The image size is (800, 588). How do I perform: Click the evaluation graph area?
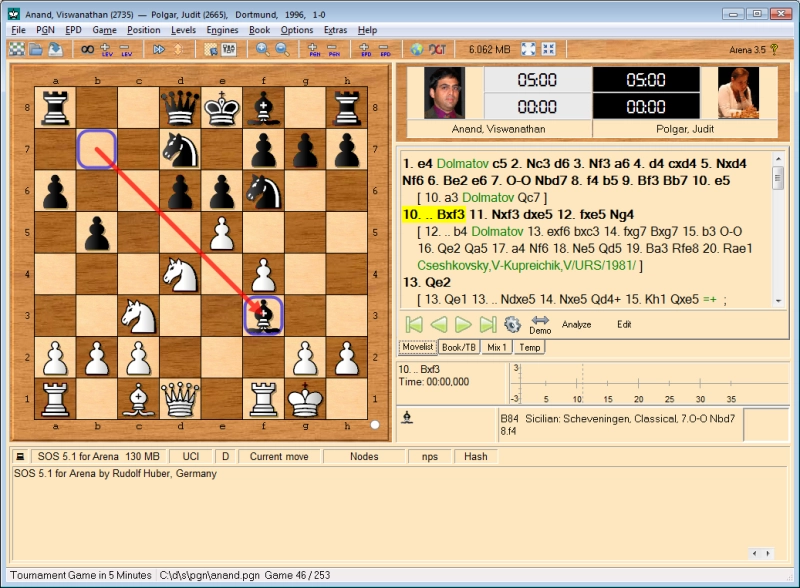(x=648, y=383)
